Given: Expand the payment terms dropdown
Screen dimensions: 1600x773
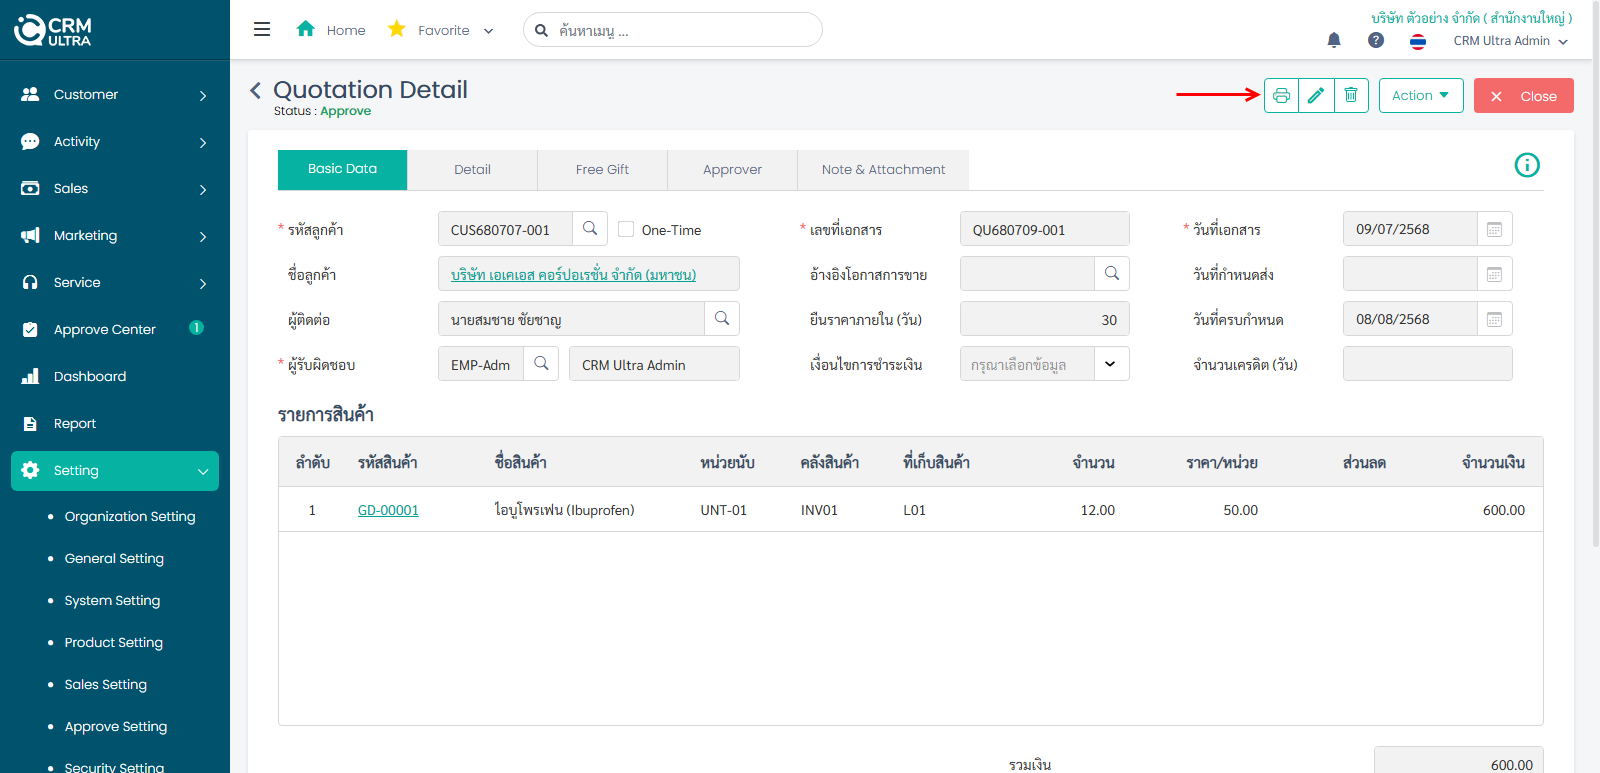Looking at the screenshot, I should click(x=1110, y=364).
